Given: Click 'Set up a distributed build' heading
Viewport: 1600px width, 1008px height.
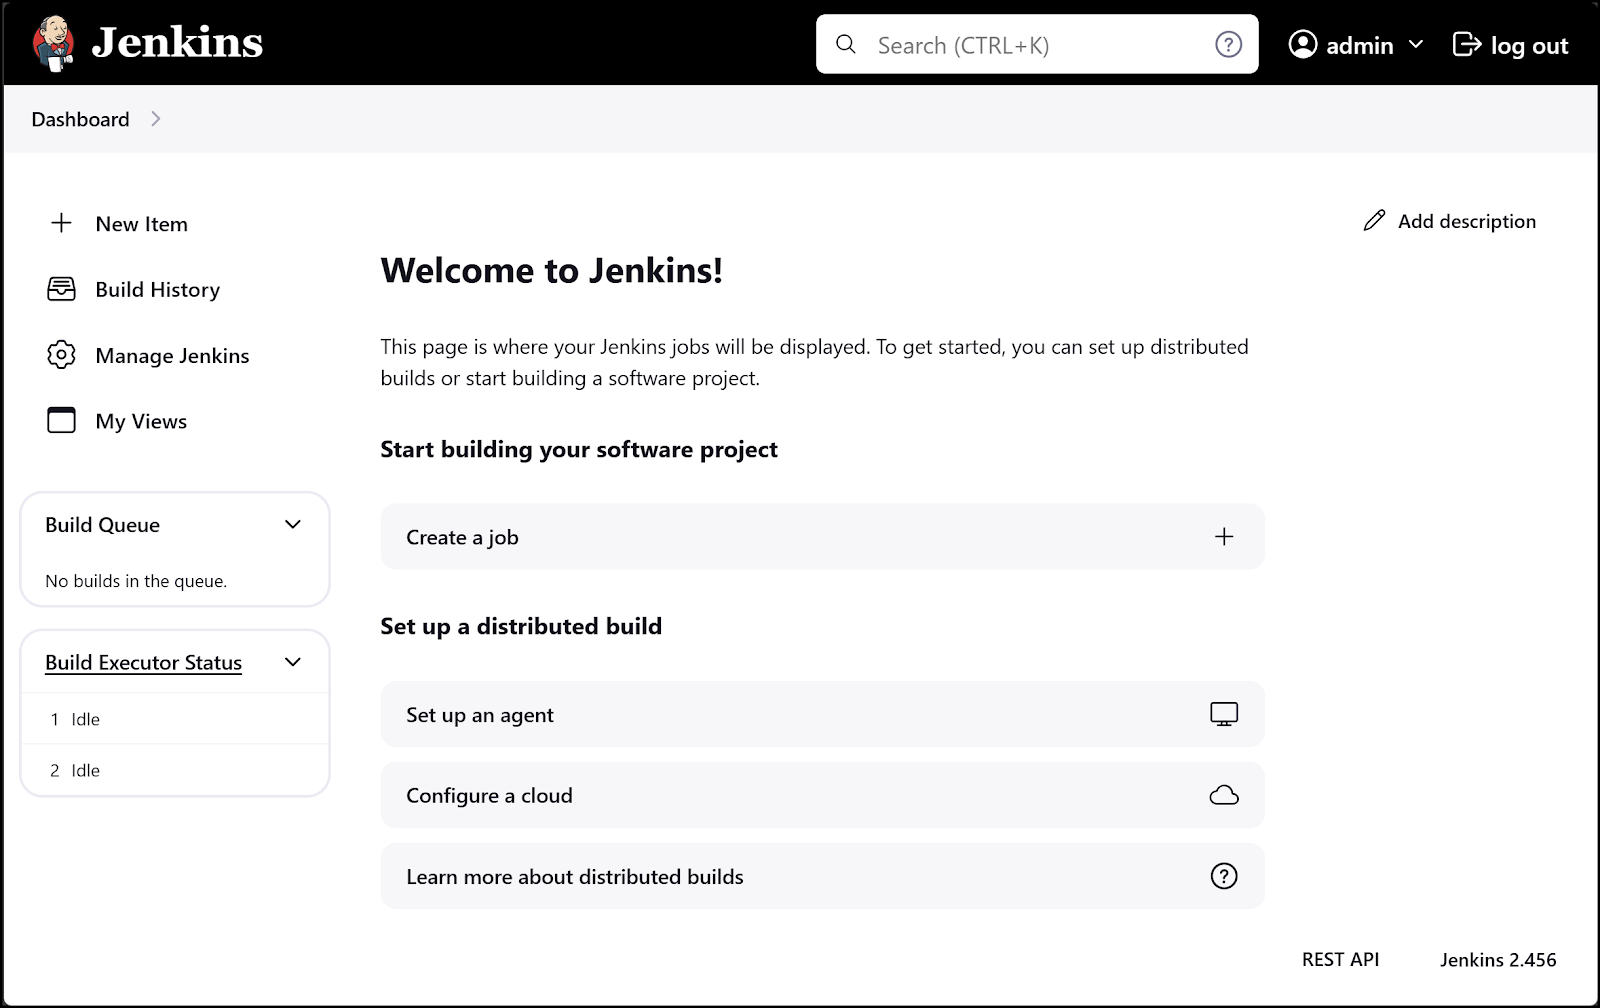Looking at the screenshot, I should coord(521,626).
